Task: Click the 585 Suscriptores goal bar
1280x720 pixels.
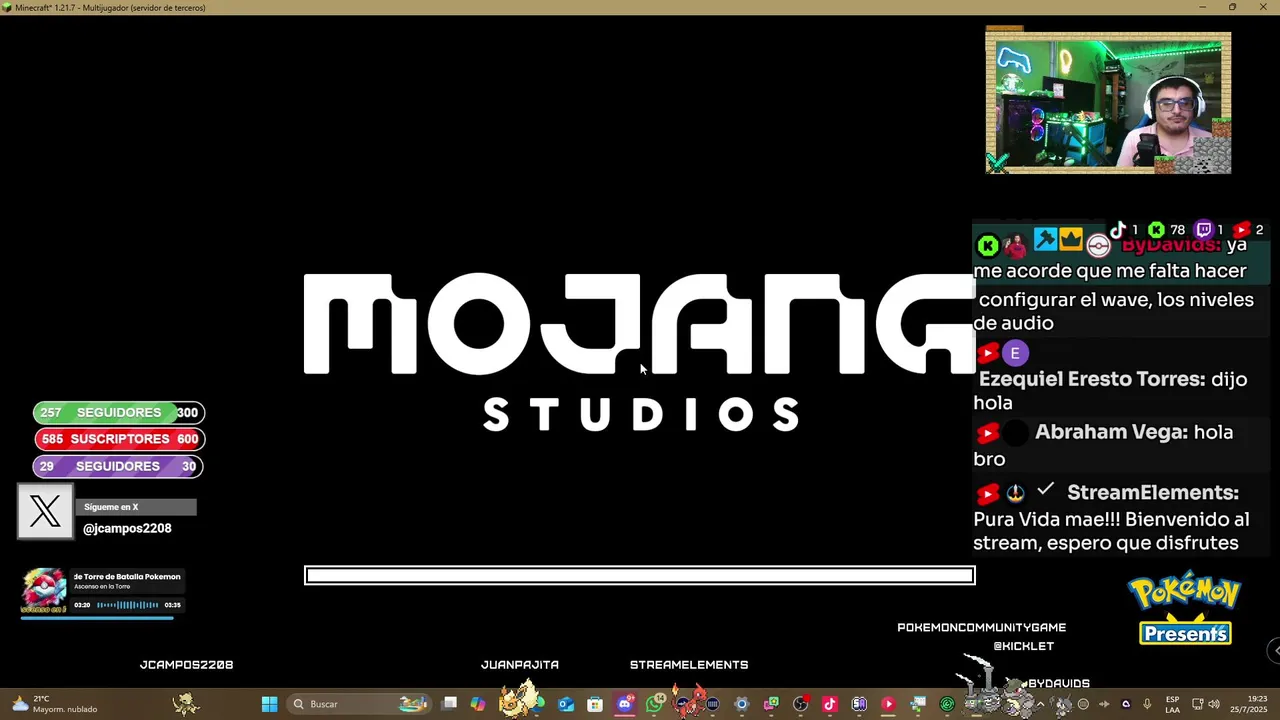Action: click(x=118, y=439)
